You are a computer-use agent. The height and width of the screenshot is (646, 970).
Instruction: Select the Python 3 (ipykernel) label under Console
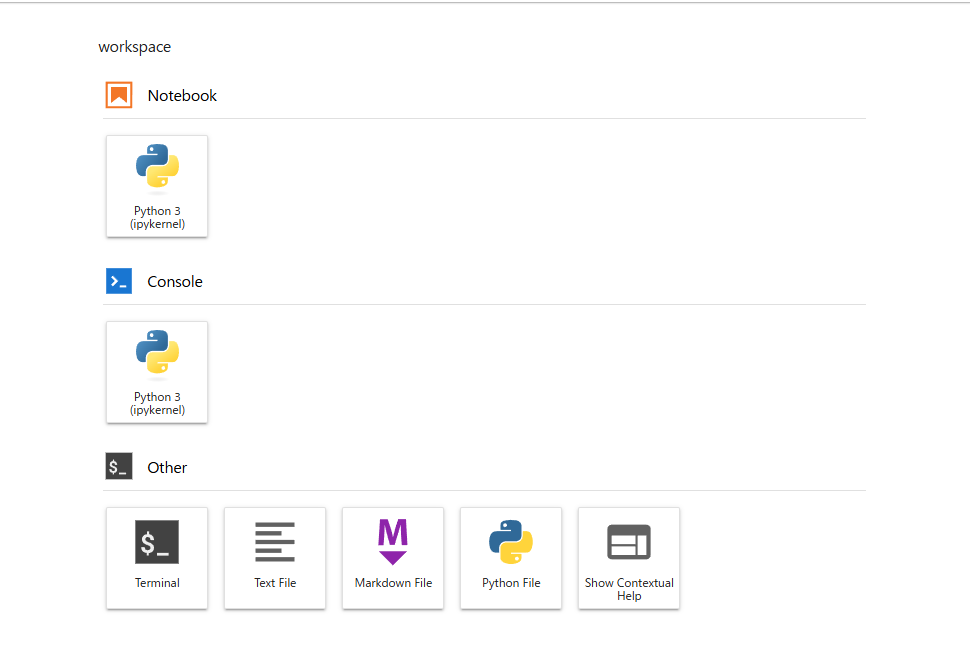coord(157,404)
